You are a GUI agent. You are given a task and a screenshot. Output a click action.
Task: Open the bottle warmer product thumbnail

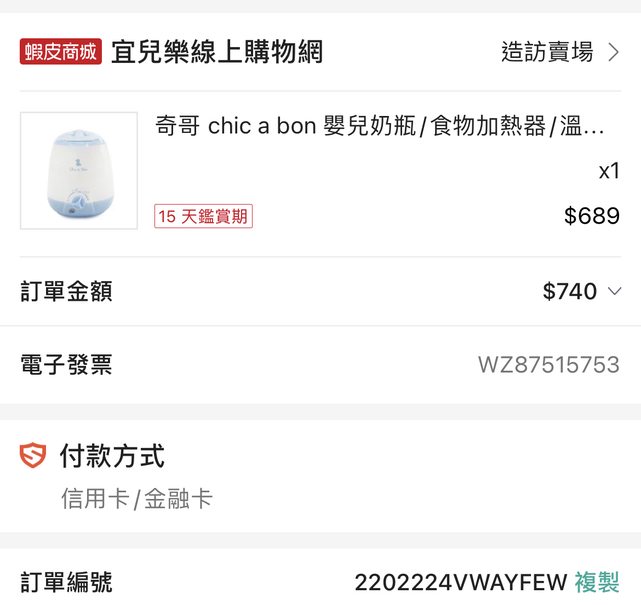(x=79, y=171)
